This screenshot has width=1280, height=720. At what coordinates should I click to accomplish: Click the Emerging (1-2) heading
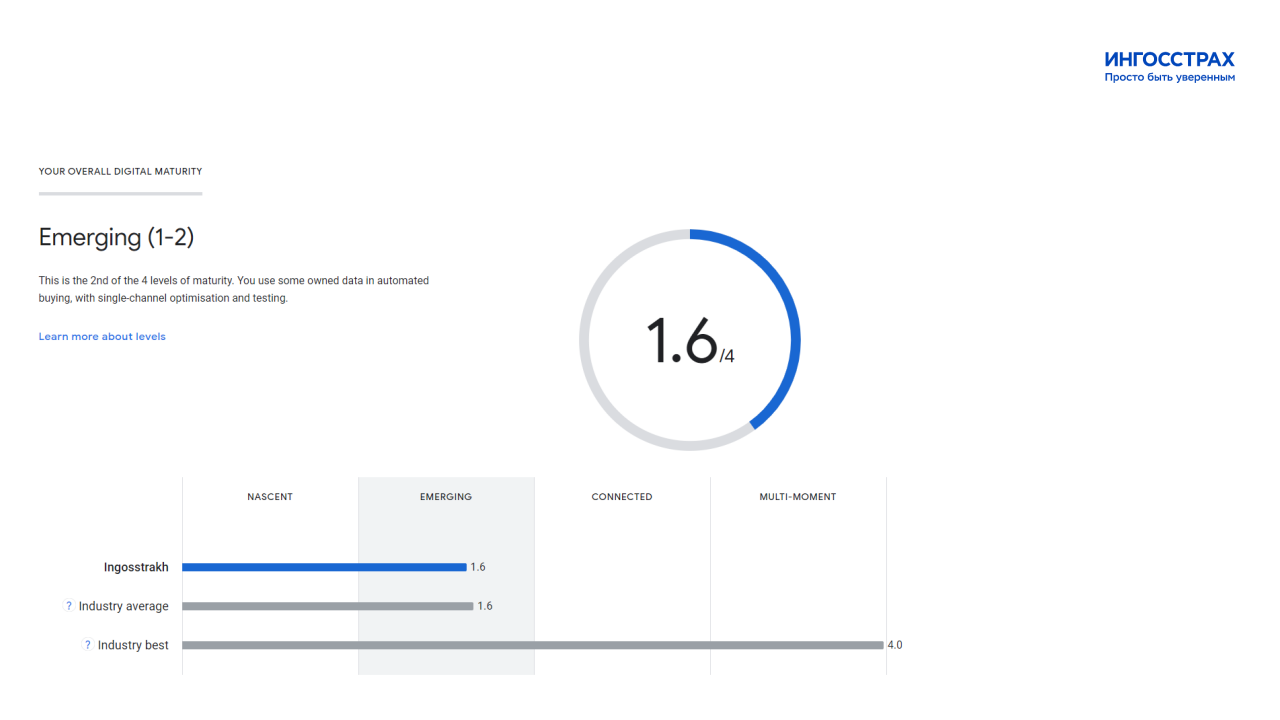tap(116, 237)
